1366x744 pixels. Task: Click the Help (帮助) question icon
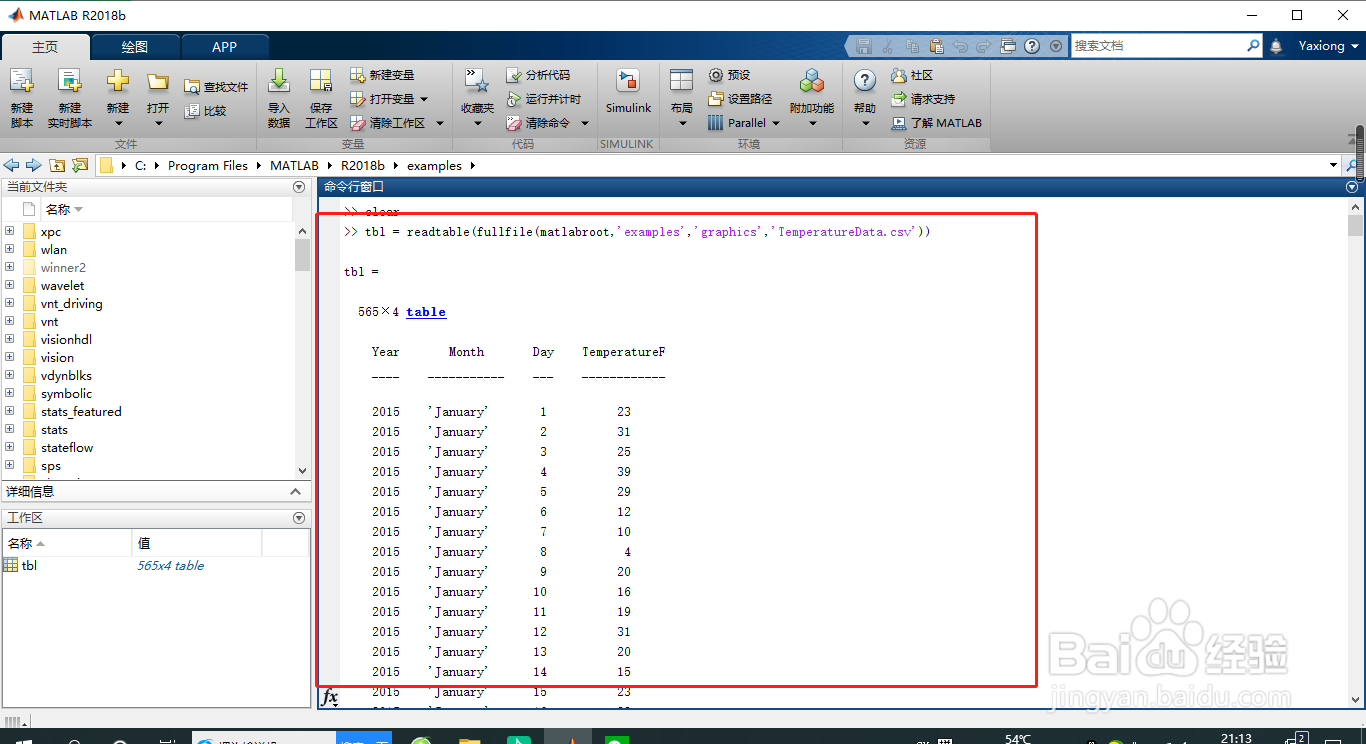tap(865, 81)
